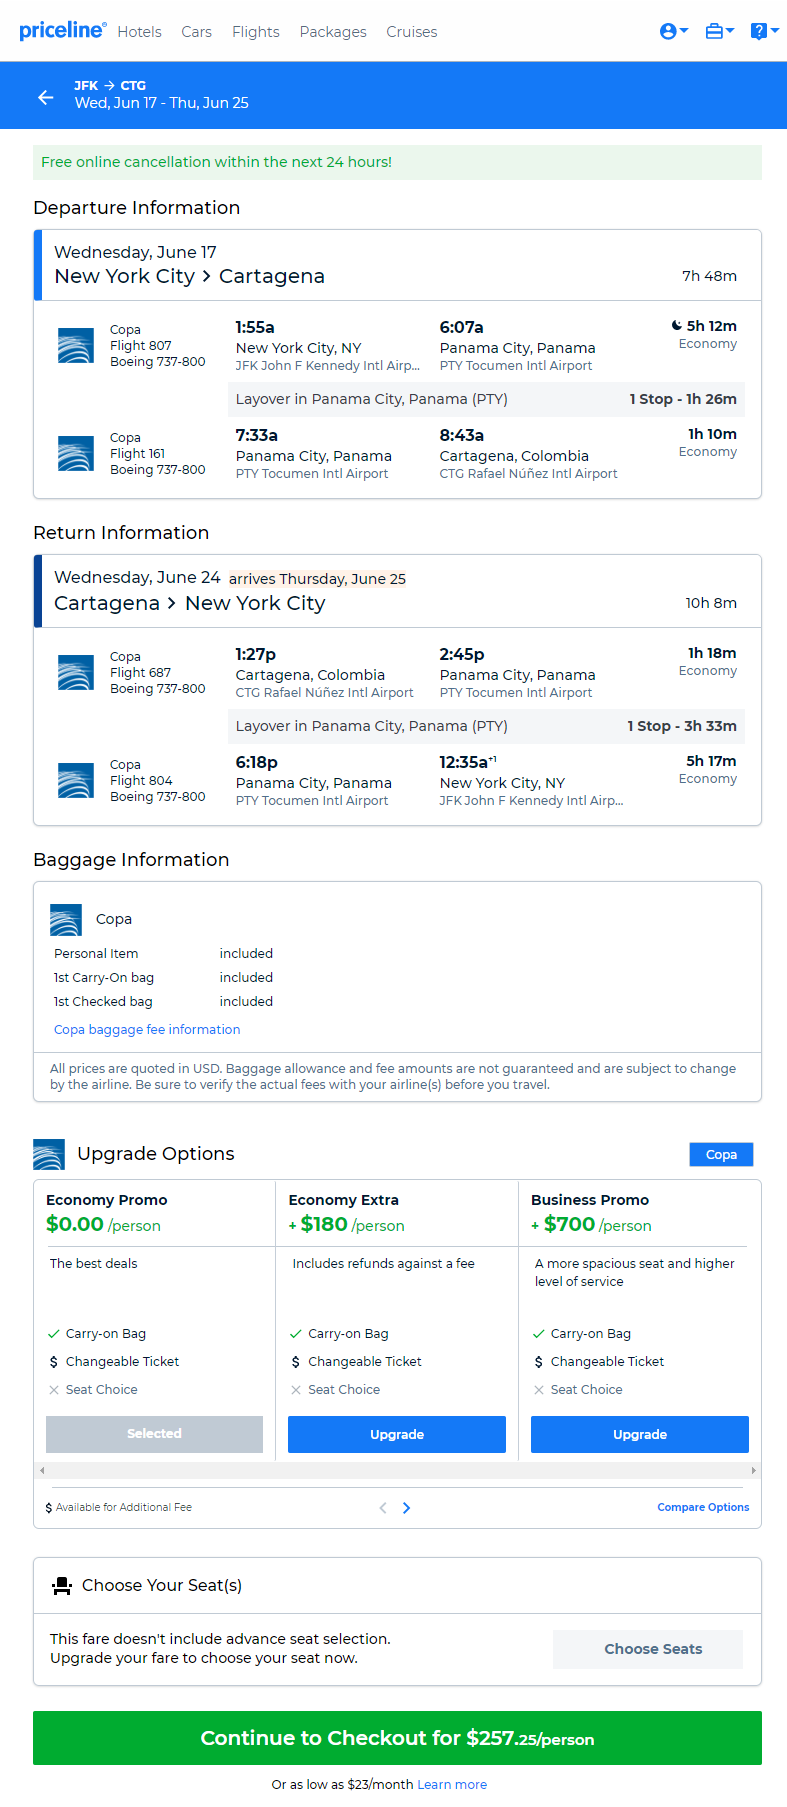Open the help question-mark dropdown
The image size is (787, 1807).
pos(765,31)
